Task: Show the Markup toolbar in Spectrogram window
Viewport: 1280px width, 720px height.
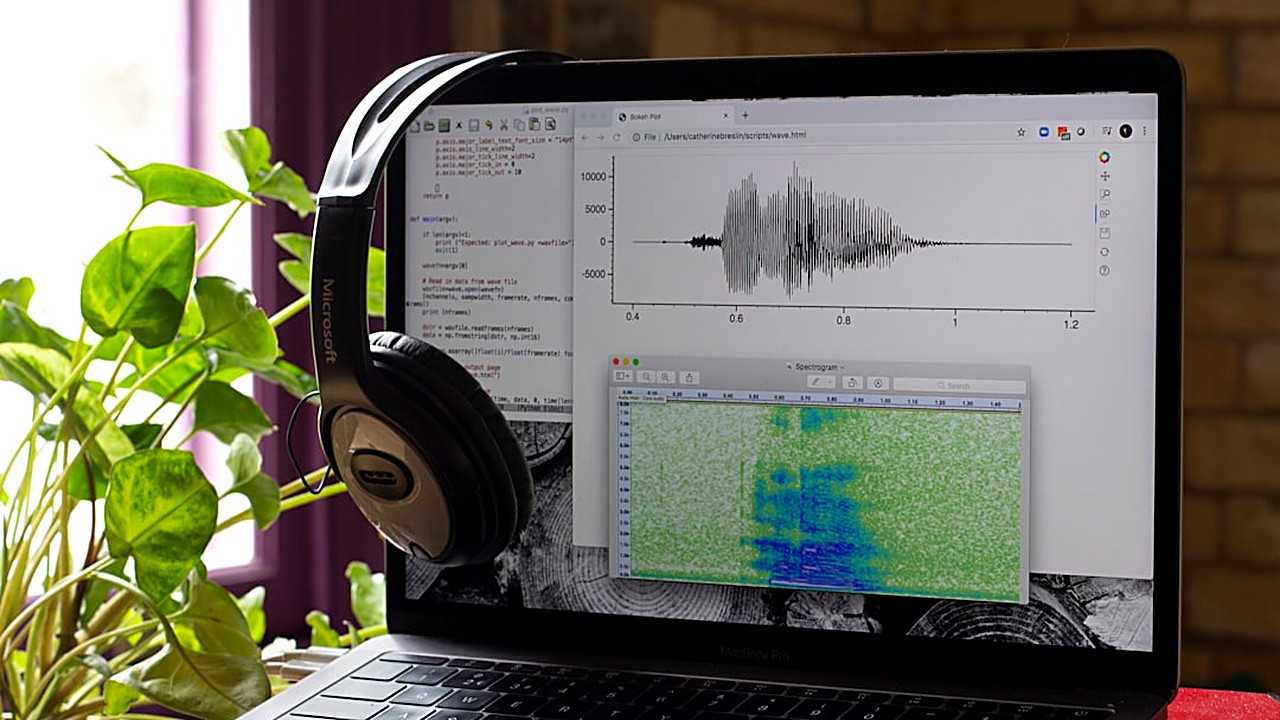Action: 878,383
